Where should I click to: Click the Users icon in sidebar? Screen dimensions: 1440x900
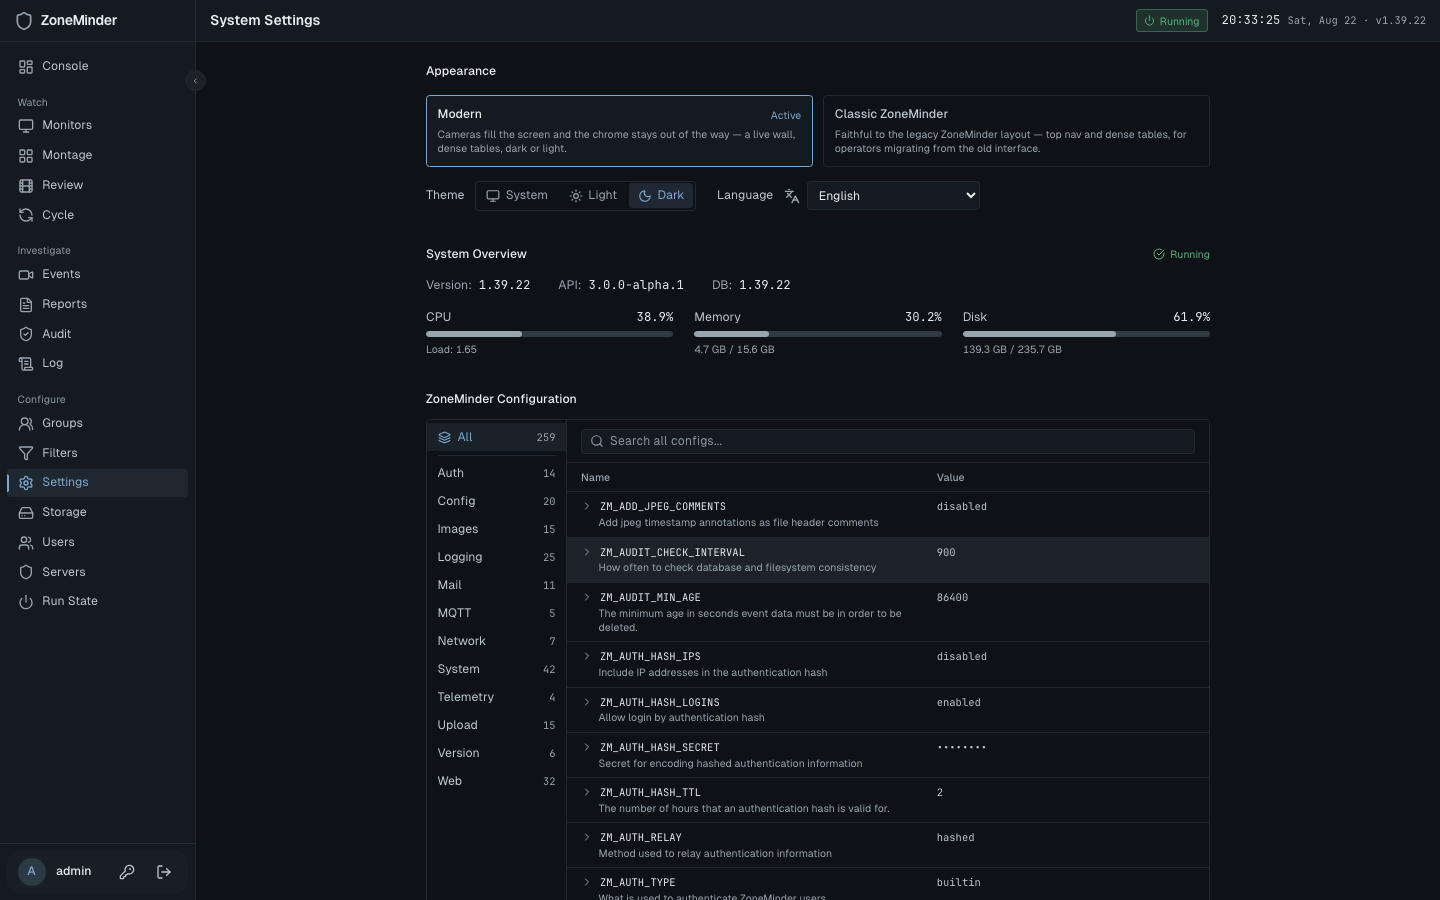tap(26, 542)
